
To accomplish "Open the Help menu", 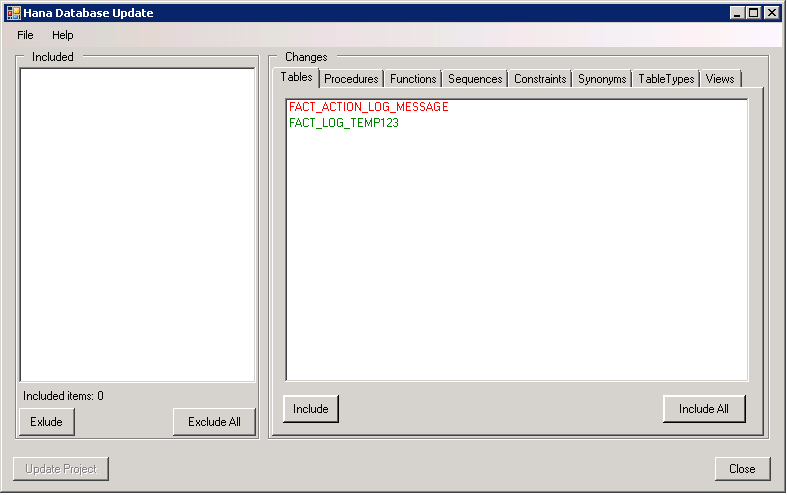I will click(x=63, y=35).
